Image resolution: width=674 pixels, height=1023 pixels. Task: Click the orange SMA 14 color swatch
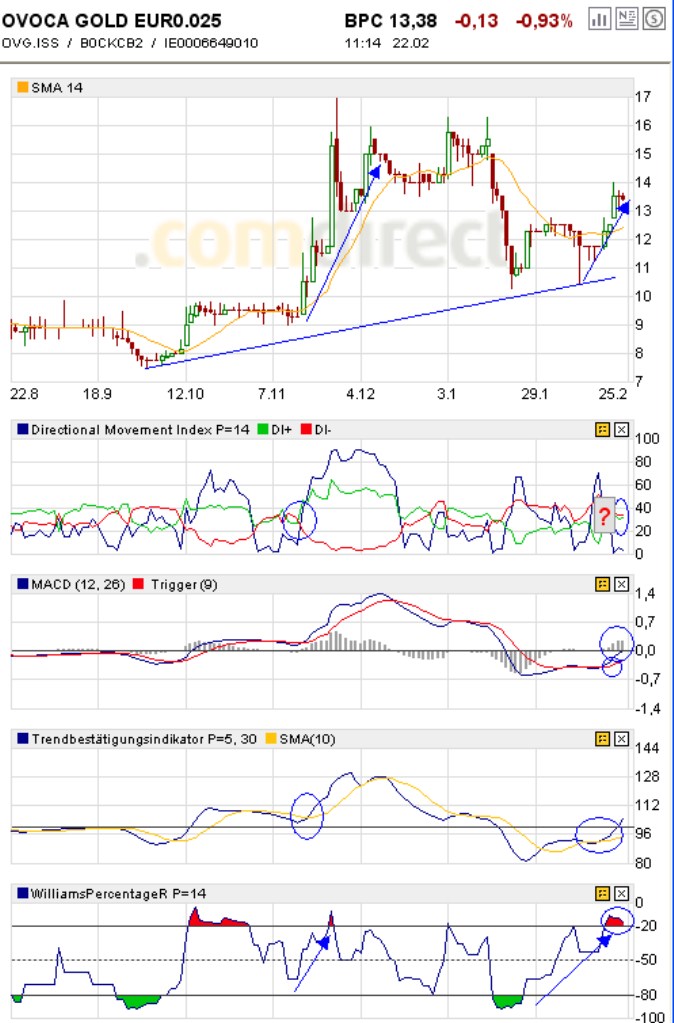pos(23,88)
